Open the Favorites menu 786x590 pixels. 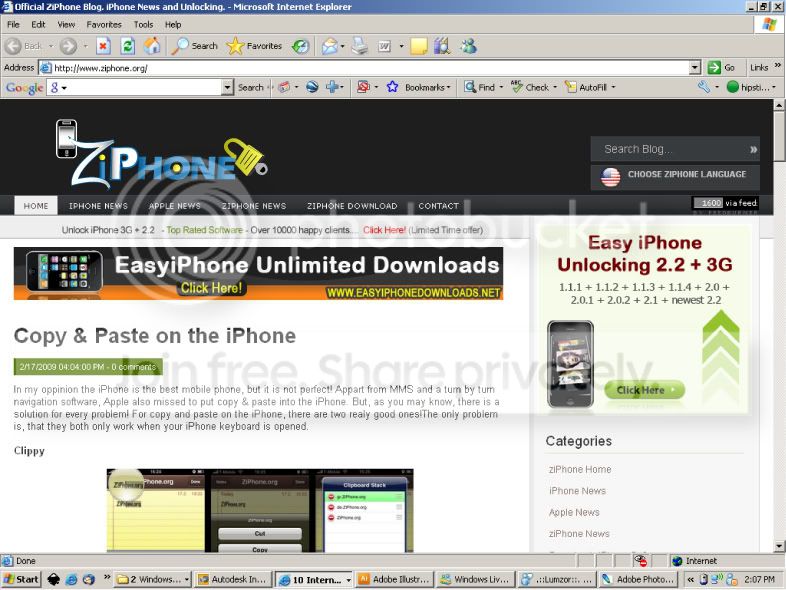click(x=104, y=25)
